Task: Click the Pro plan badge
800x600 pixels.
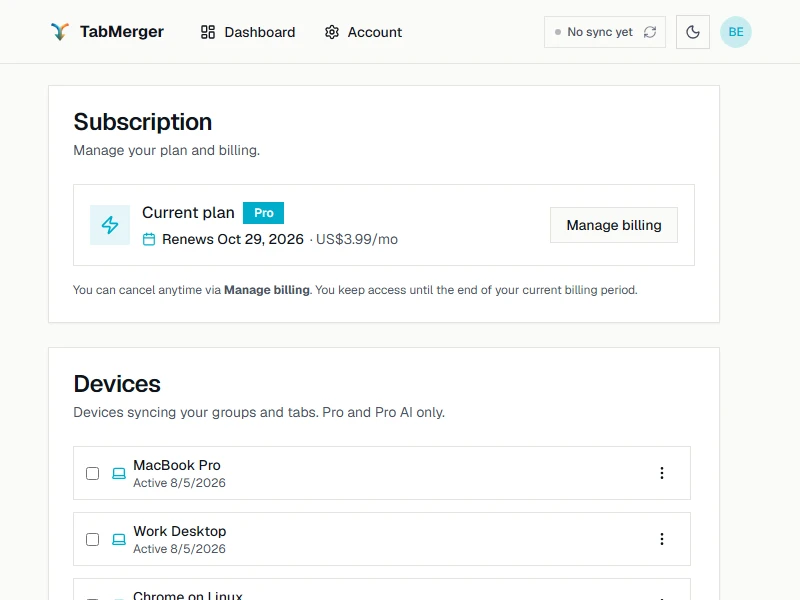Action: coord(263,213)
